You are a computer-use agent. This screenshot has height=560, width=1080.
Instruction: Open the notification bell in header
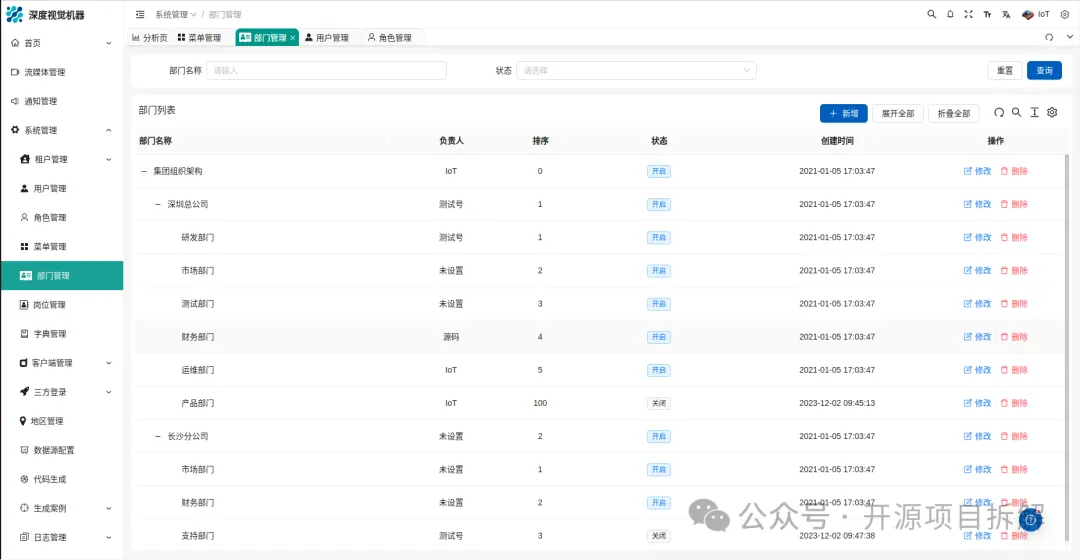coord(950,14)
